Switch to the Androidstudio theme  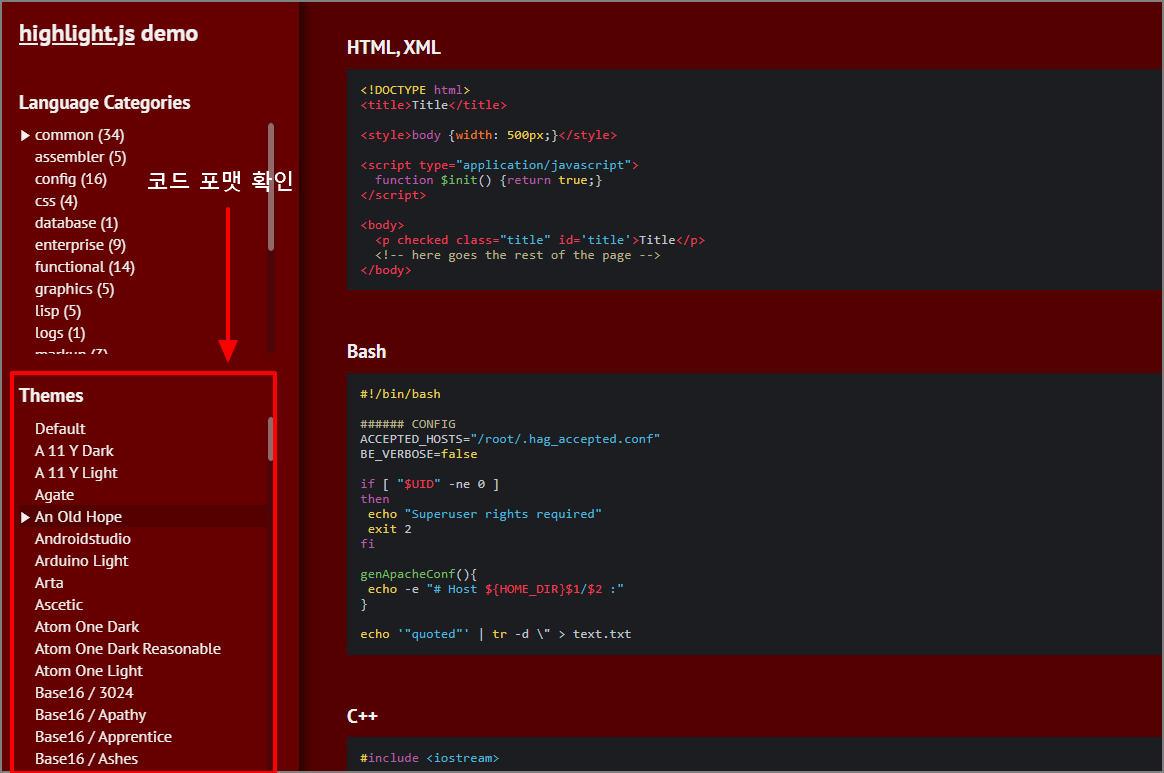tap(82, 539)
